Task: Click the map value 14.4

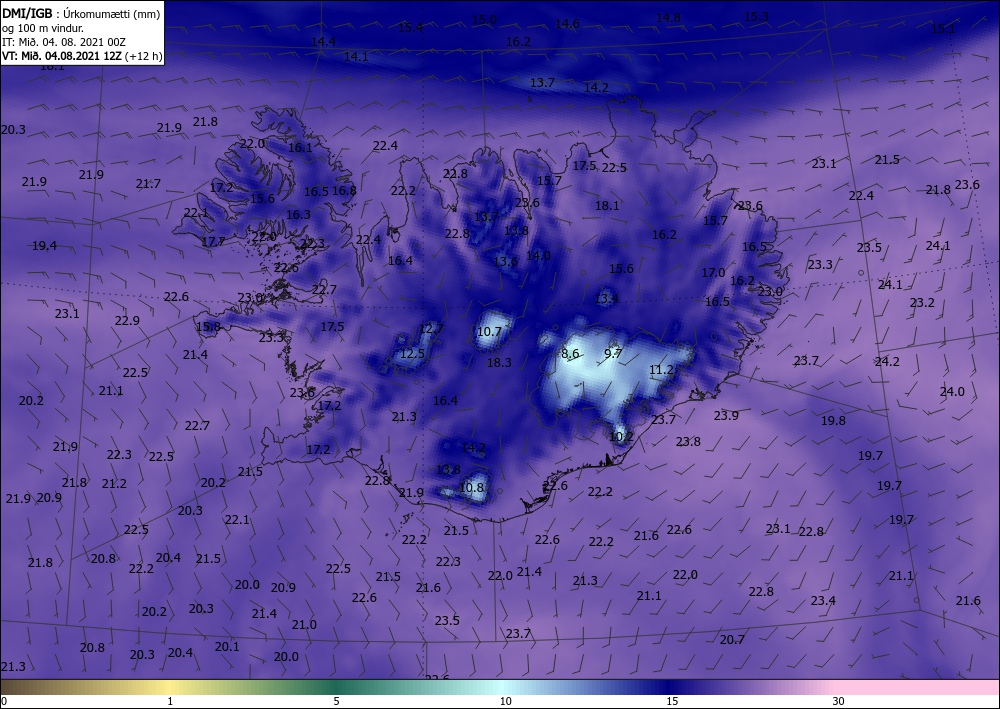Action: pos(323,41)
